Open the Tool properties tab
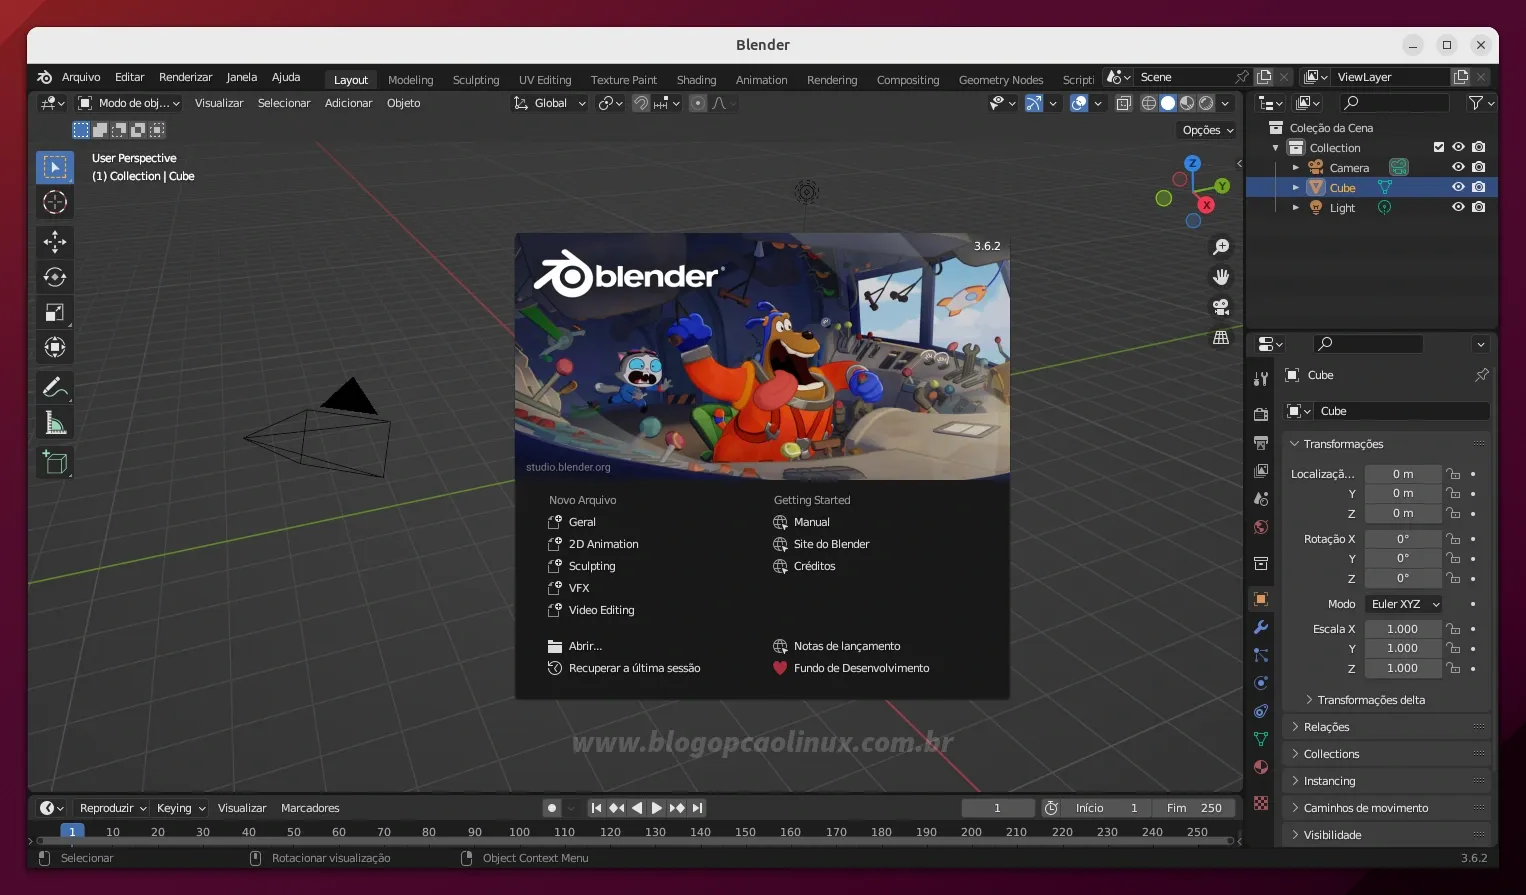This screenshot has height=895, width=1526. (1261, 378)
